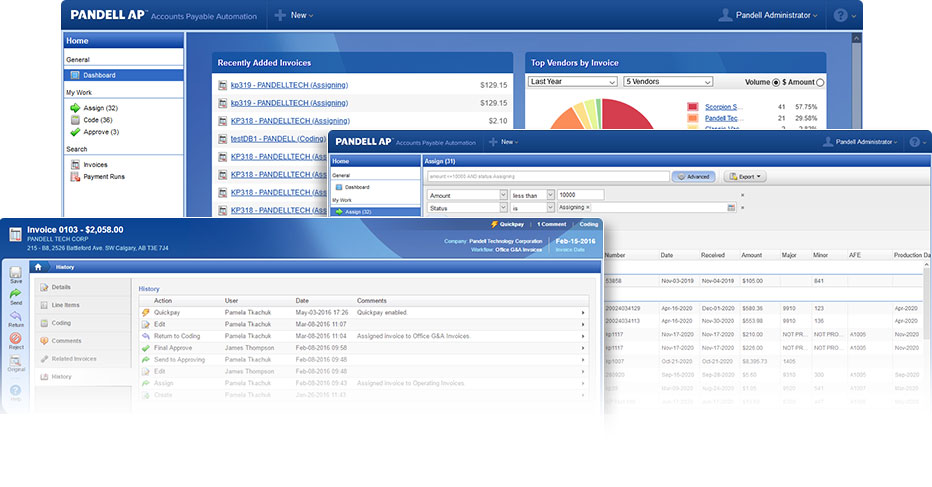
Task: Click the invoice icon beside testDB1 - PANDELL entry
Action: (x=222, y=139)
